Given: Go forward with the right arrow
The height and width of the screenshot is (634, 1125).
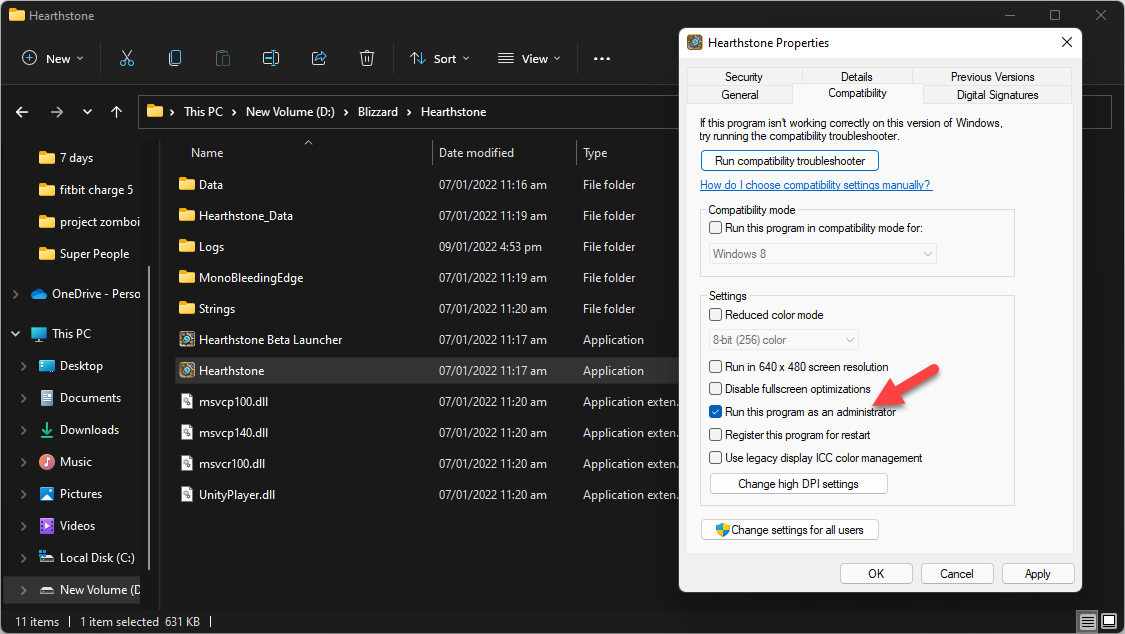Looking at the screenshot, I should tap(57, 112).
